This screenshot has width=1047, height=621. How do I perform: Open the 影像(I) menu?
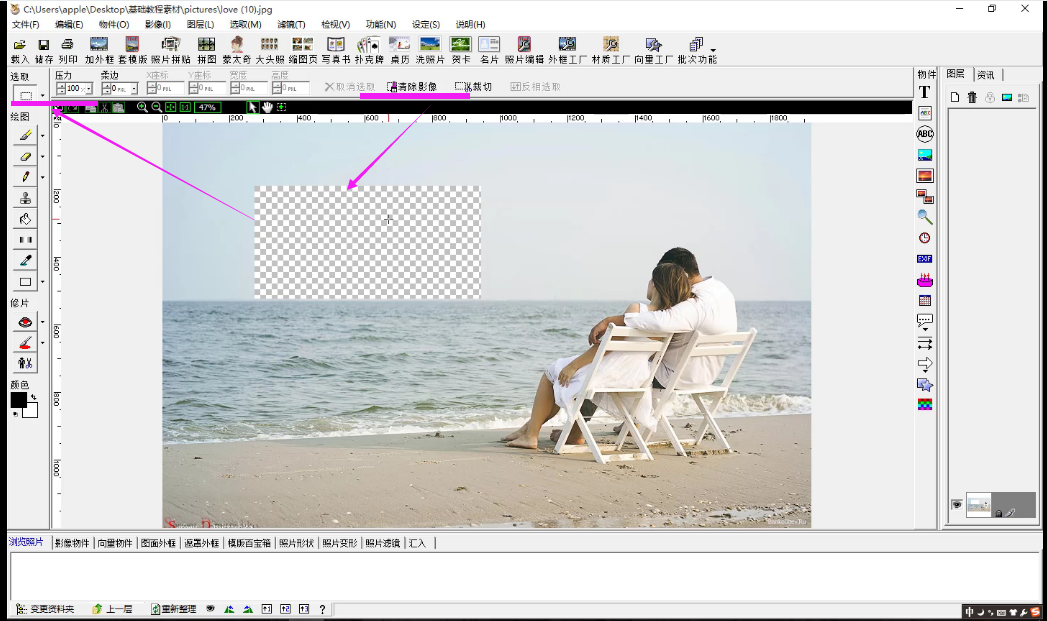pyautogui.click(x=158, y=24)
